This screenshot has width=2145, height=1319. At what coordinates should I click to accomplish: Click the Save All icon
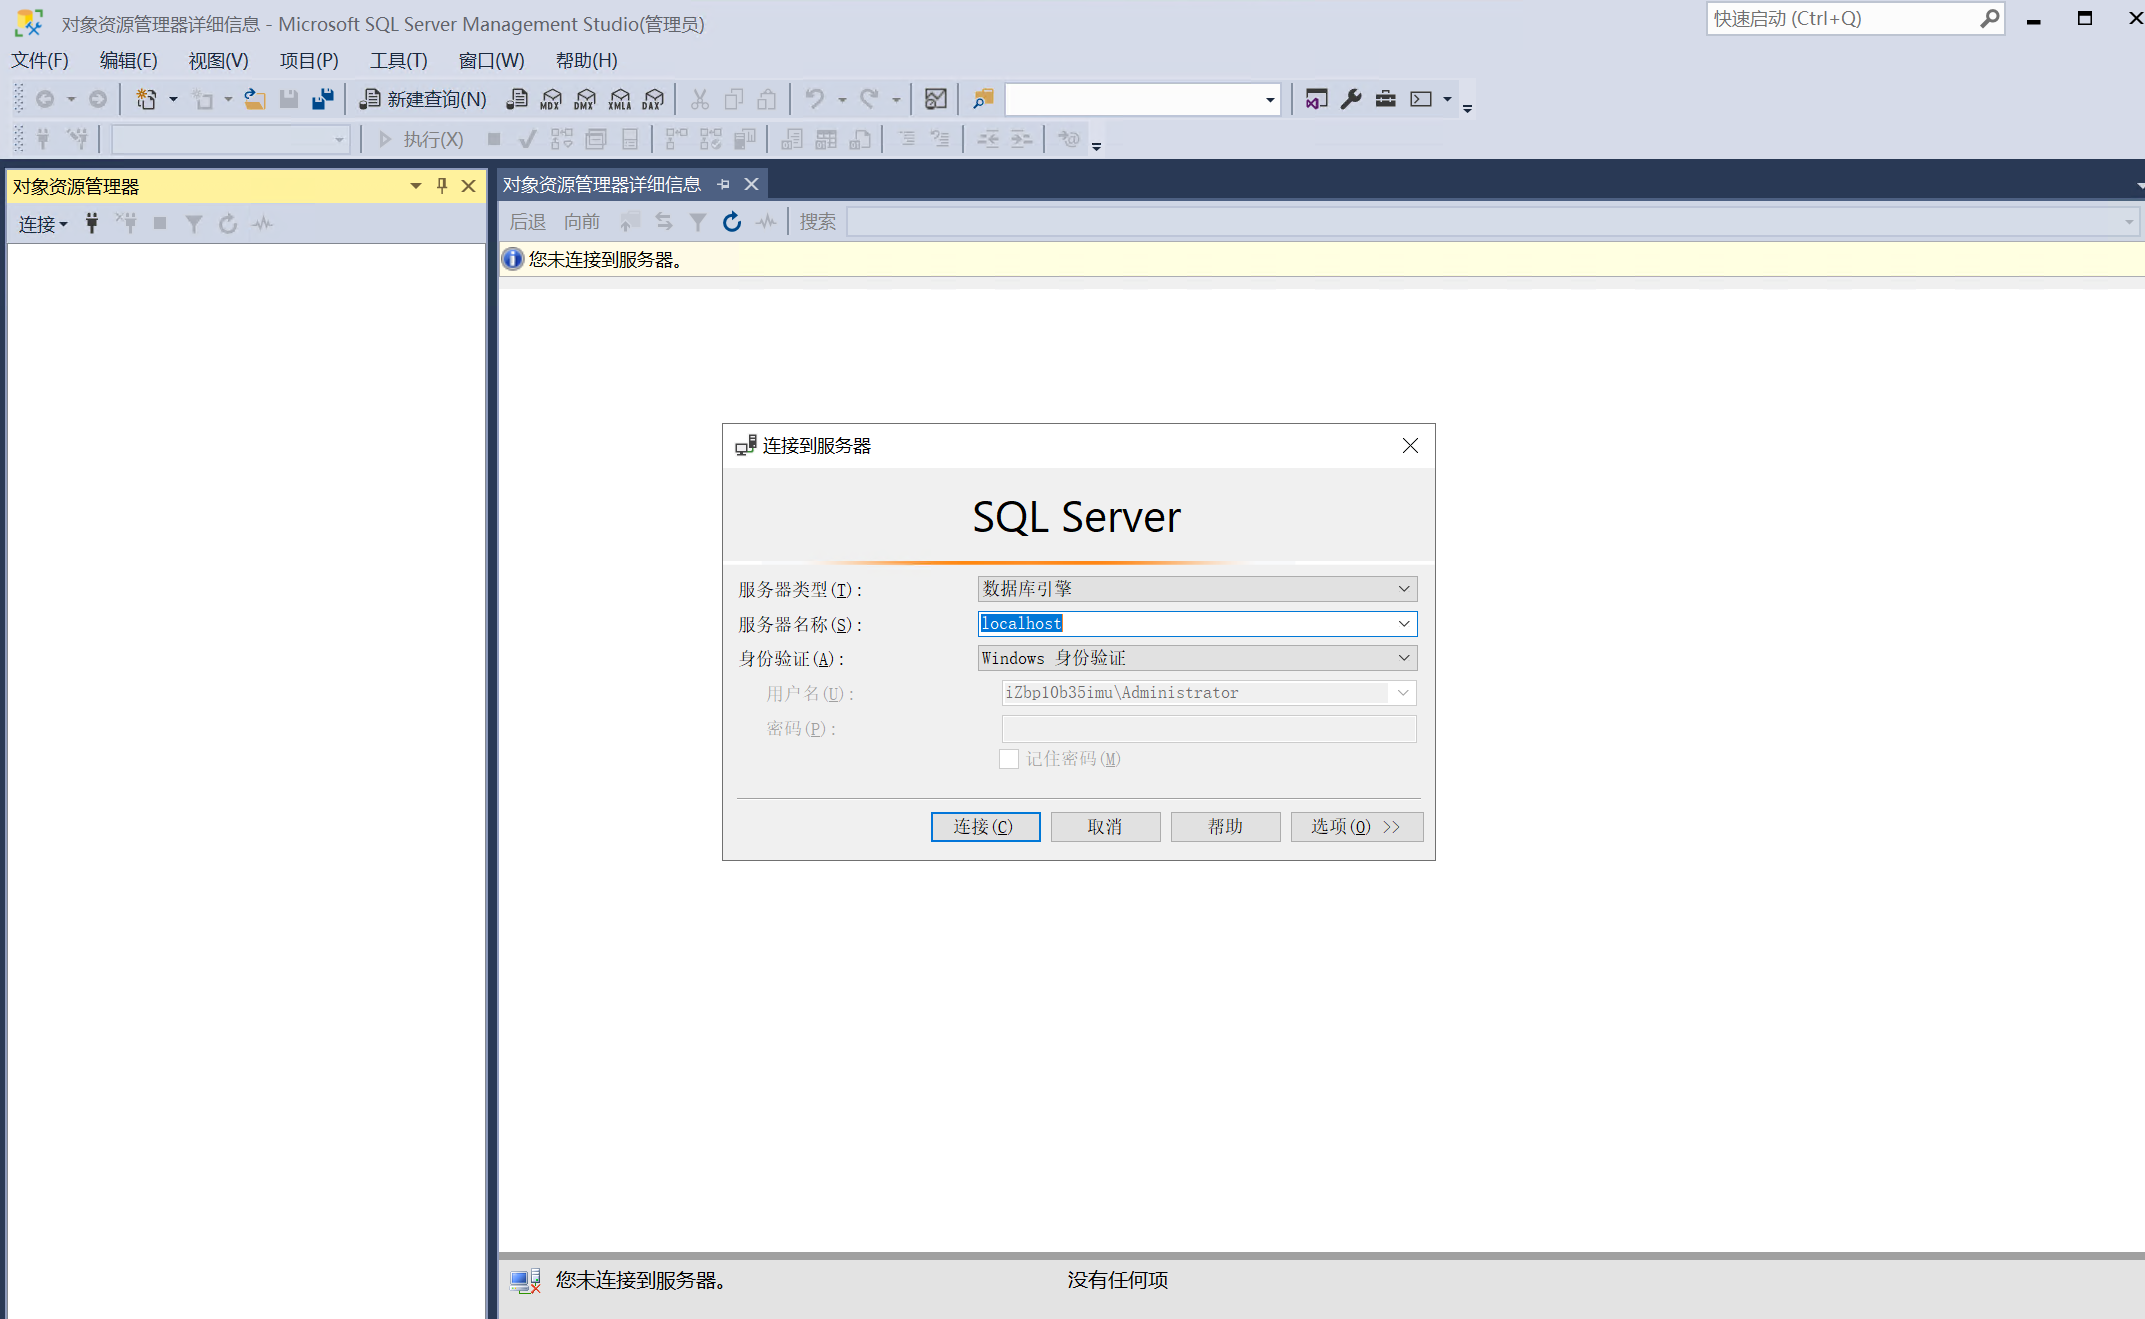tap(322, 99)
